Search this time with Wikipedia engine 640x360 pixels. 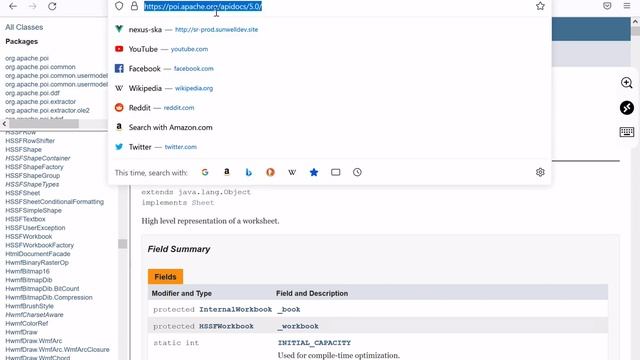tap(292, 172)
